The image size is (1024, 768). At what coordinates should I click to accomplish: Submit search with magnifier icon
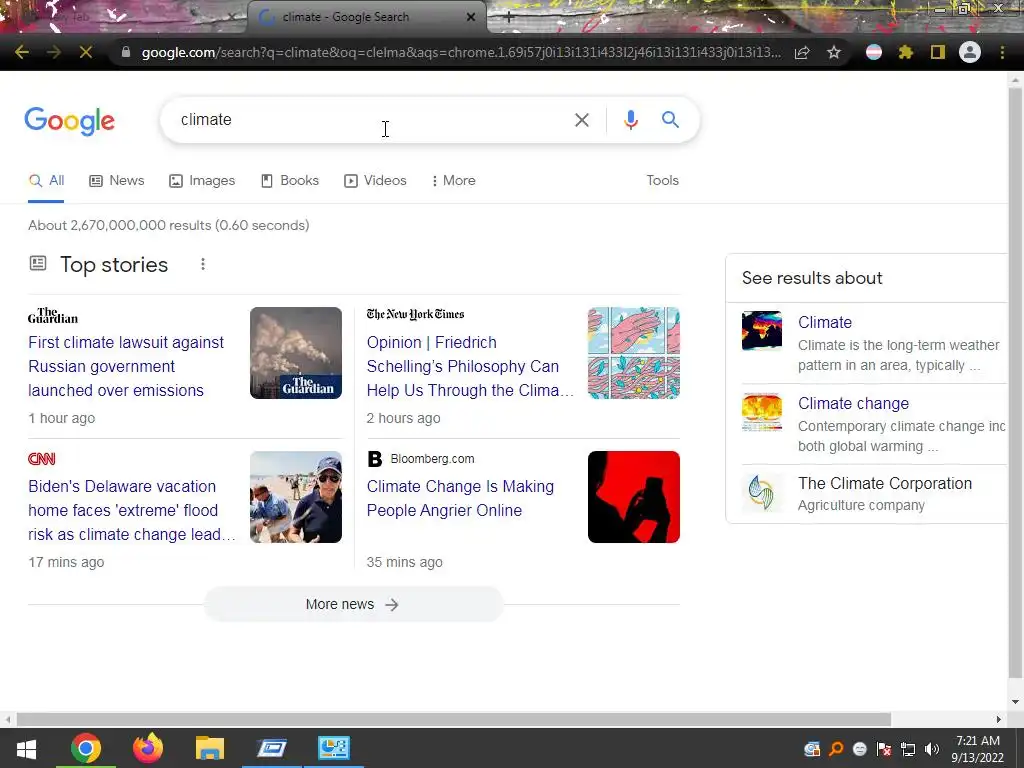point(670,120)
